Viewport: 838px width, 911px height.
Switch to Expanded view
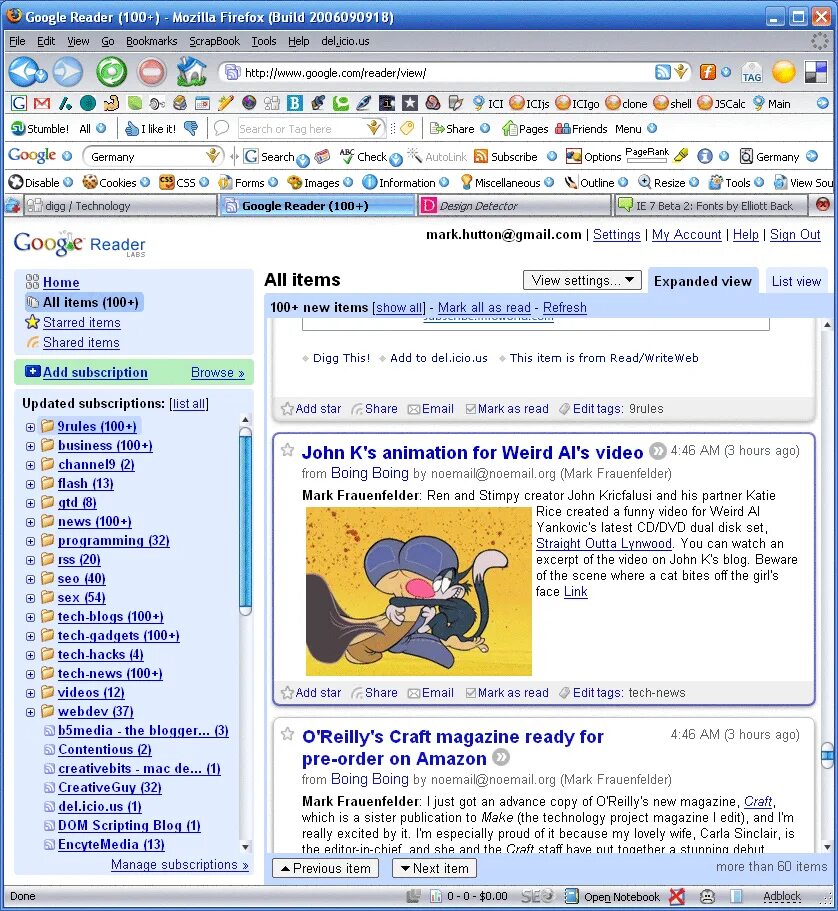[x=703, y=281]
